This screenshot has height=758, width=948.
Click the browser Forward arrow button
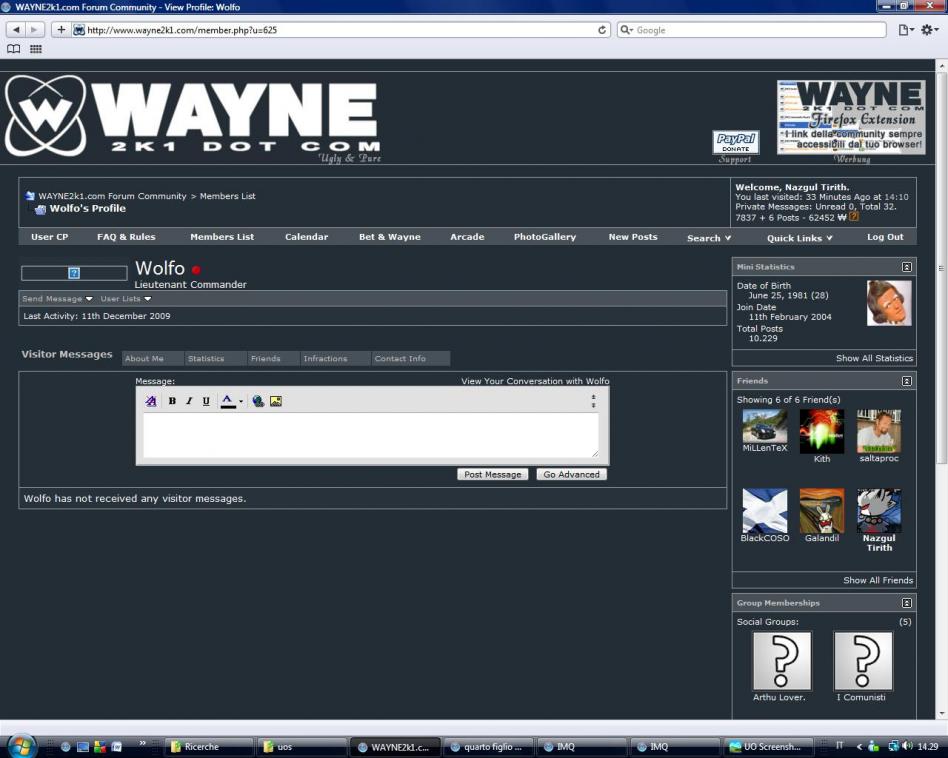point(34,30)
